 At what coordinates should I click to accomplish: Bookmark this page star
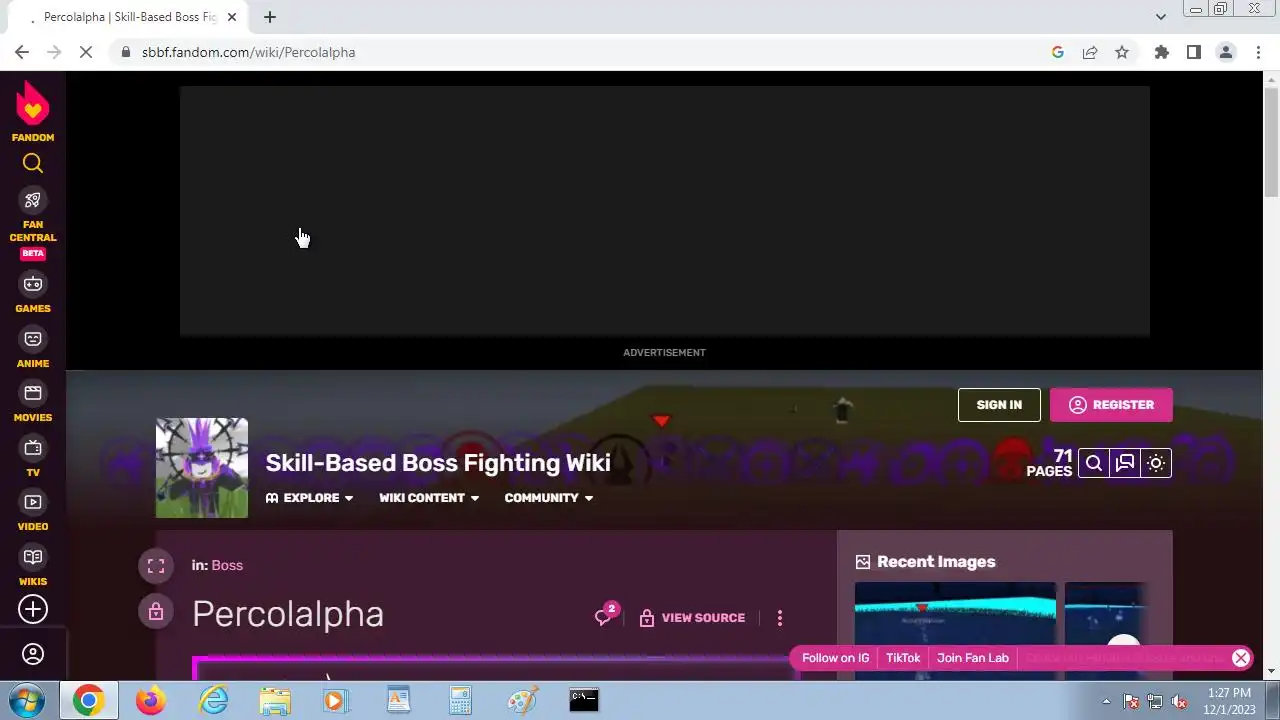1122,52
